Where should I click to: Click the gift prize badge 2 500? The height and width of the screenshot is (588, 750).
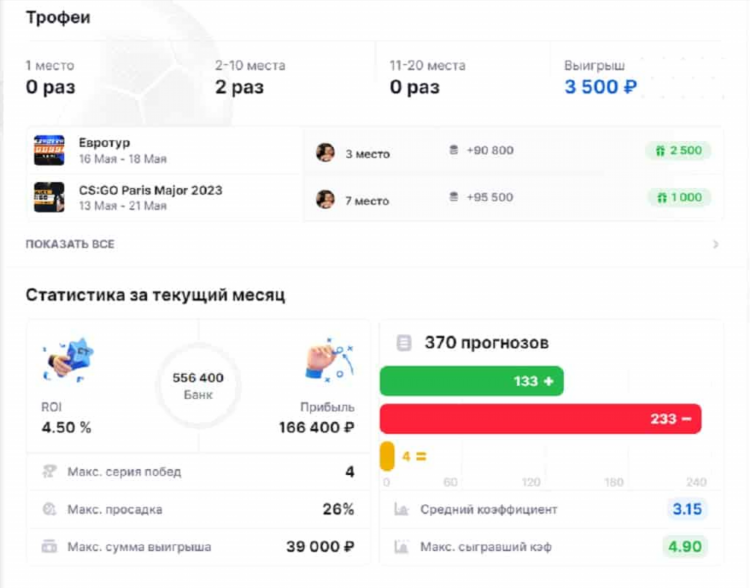coord(678,151)
